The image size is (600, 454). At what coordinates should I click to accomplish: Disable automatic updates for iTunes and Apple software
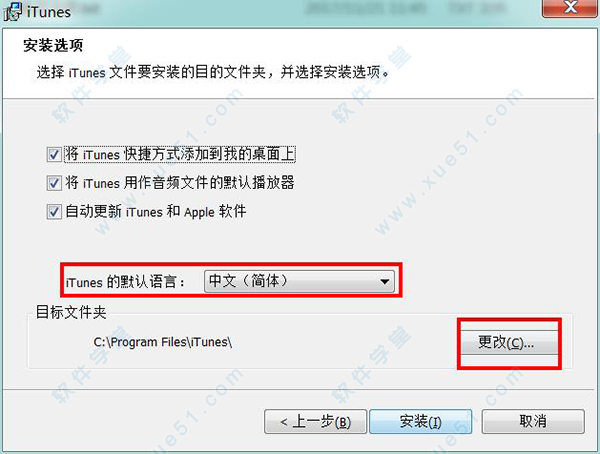(x=54, y=212)
